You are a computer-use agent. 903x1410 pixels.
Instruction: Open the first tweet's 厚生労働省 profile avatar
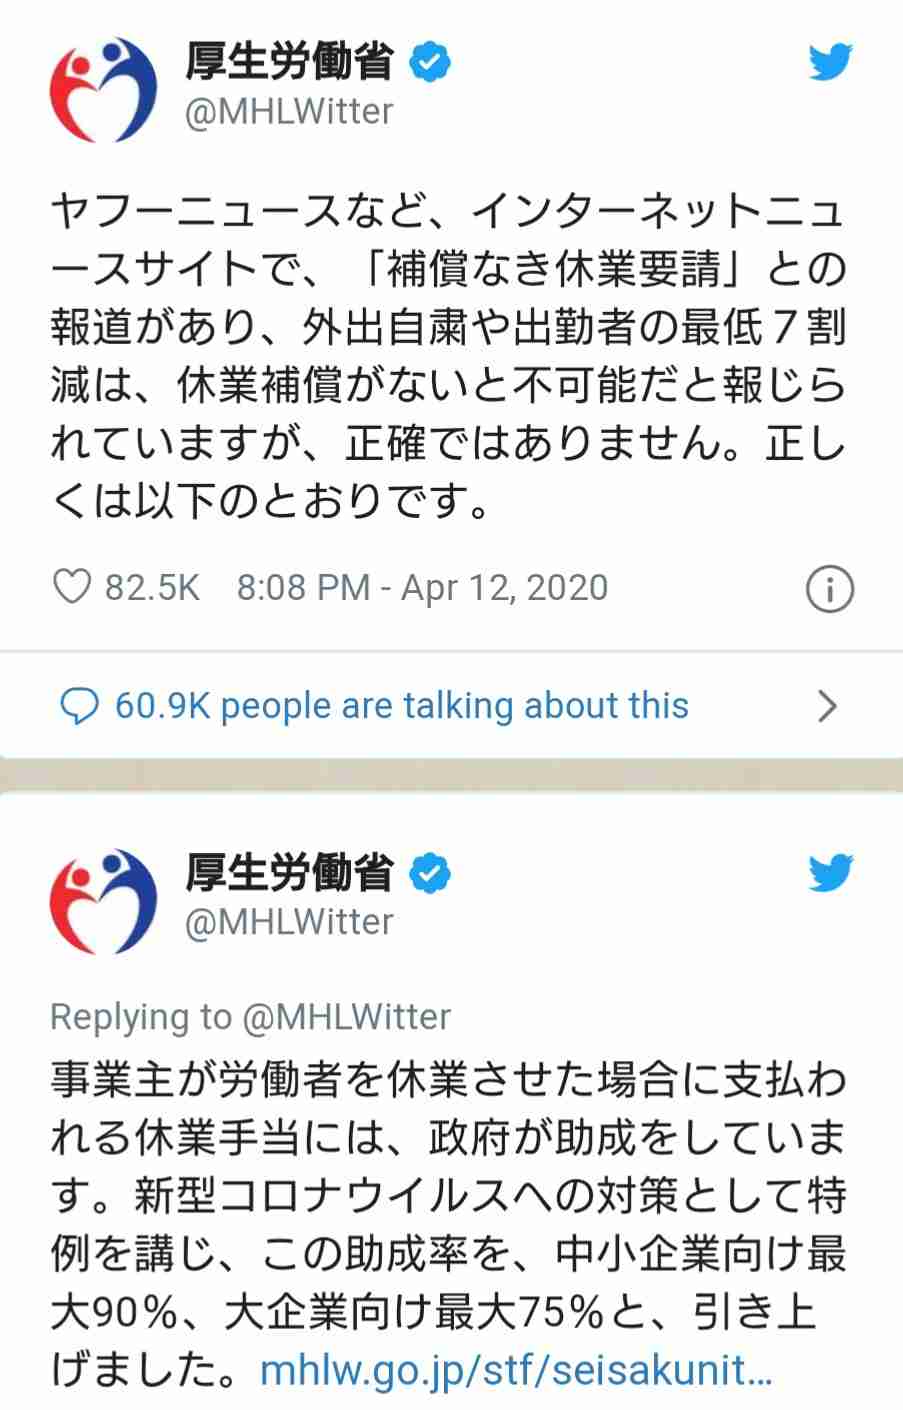(103, 91)
